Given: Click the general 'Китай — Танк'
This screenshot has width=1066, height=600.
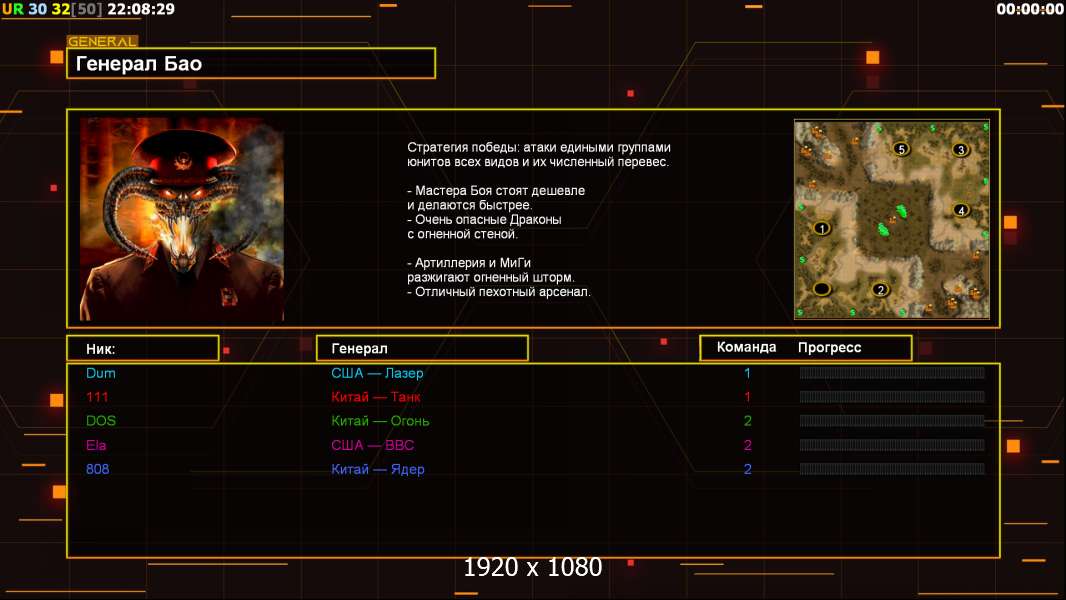Looking at the screenshot, I should 376,397.
